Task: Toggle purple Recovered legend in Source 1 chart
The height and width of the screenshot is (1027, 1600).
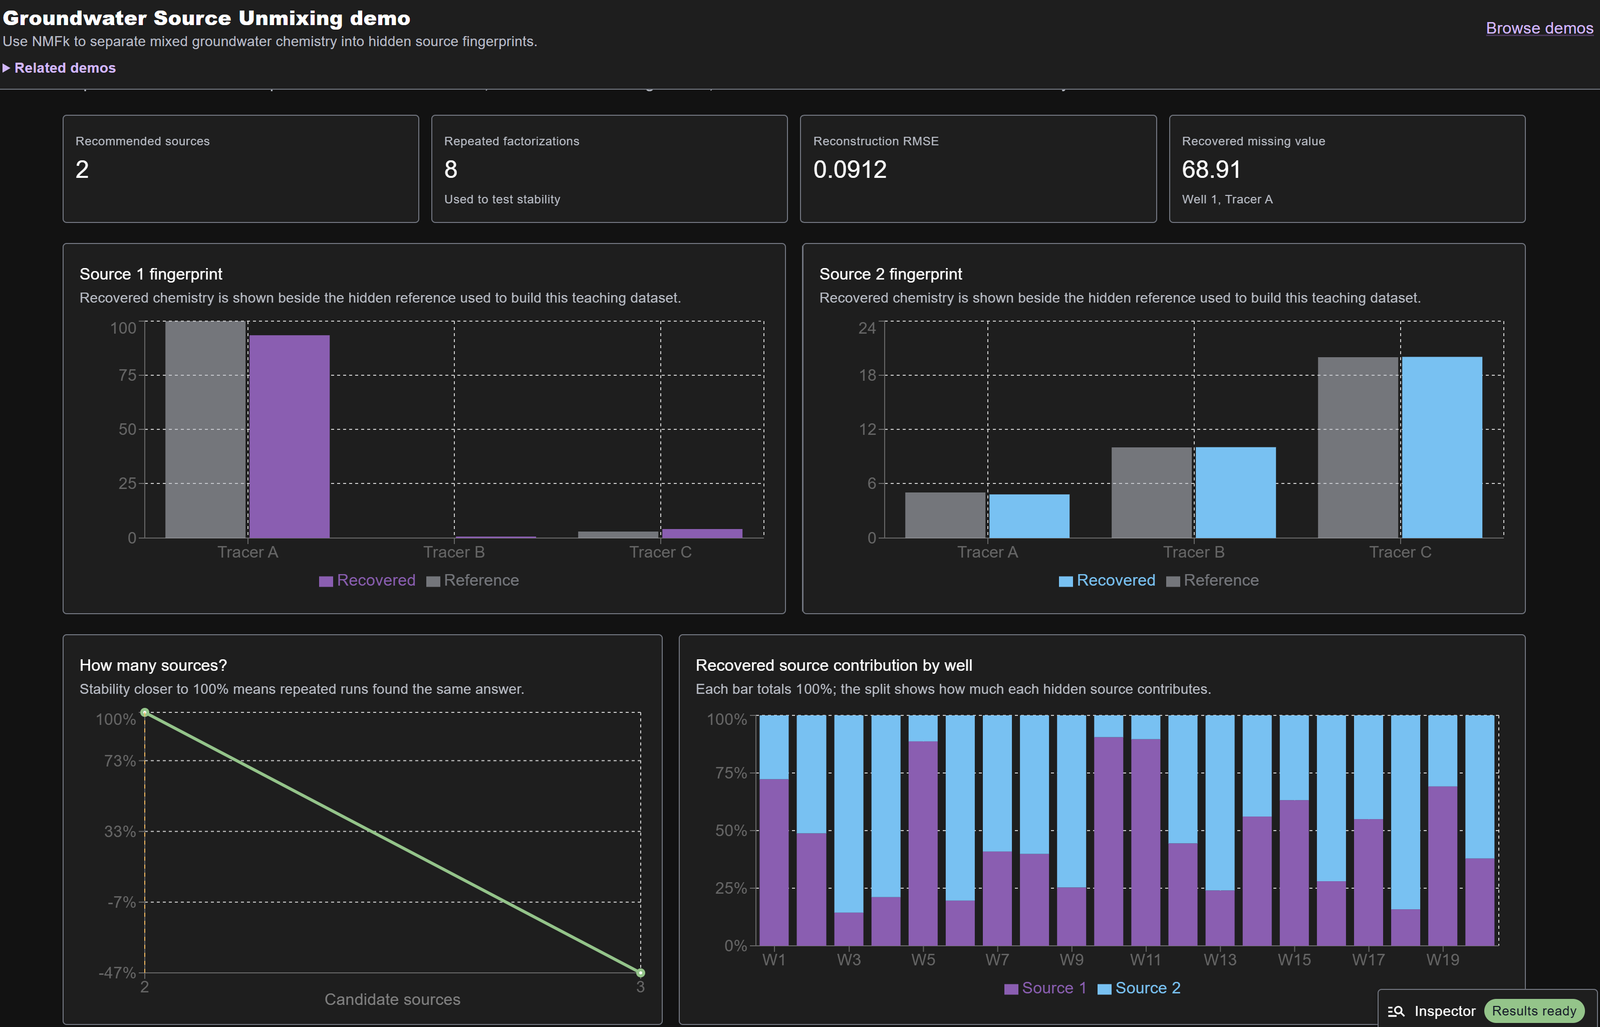Action: click(x=367, y=580)
